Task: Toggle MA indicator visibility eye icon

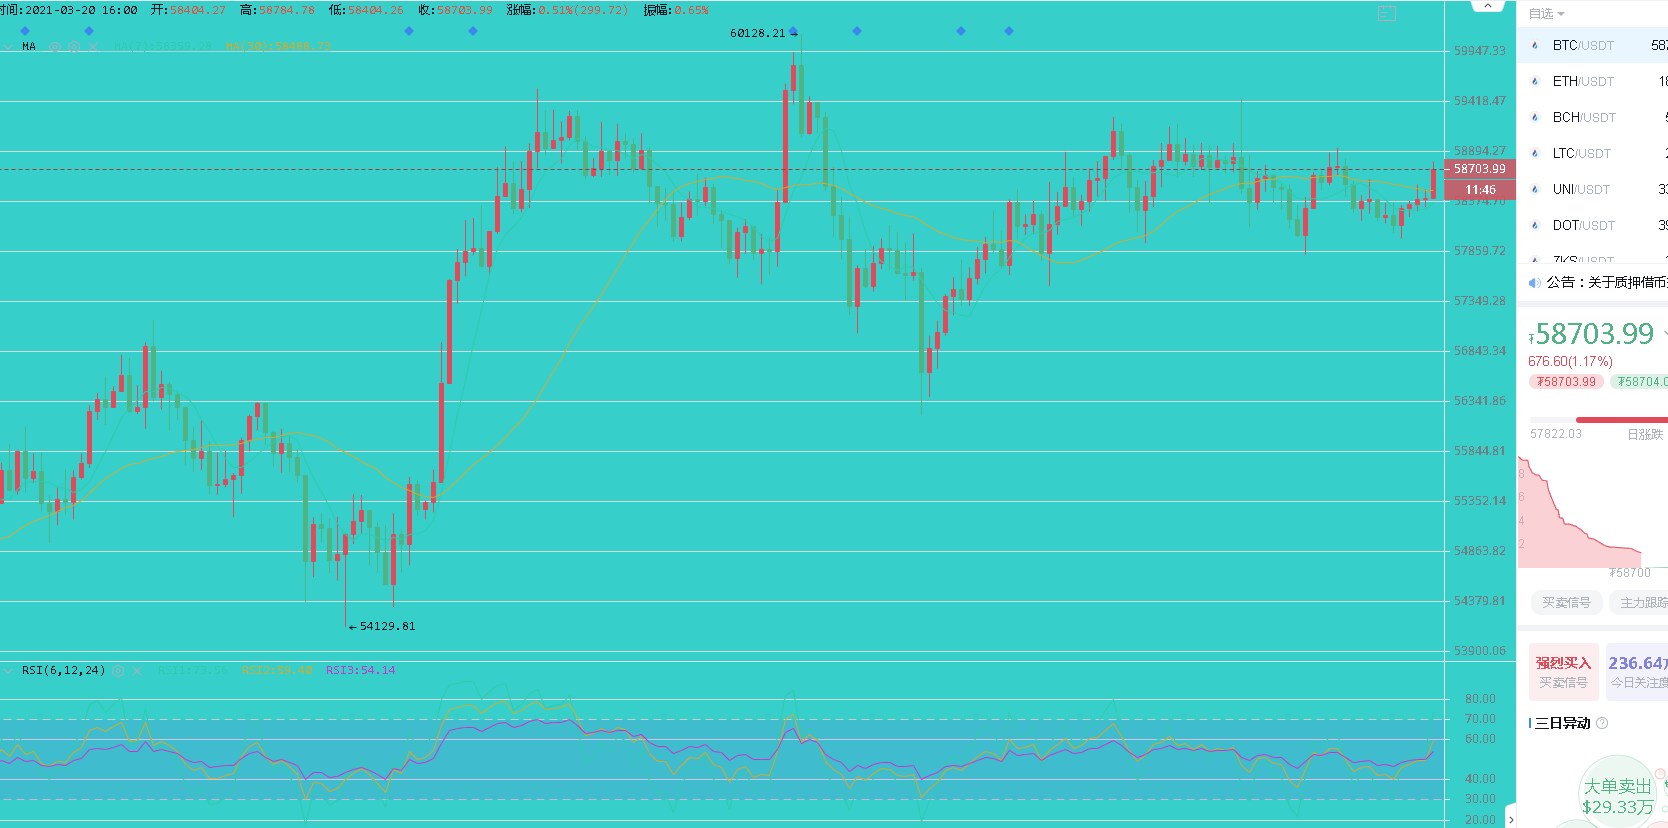Action: (56, 47)
